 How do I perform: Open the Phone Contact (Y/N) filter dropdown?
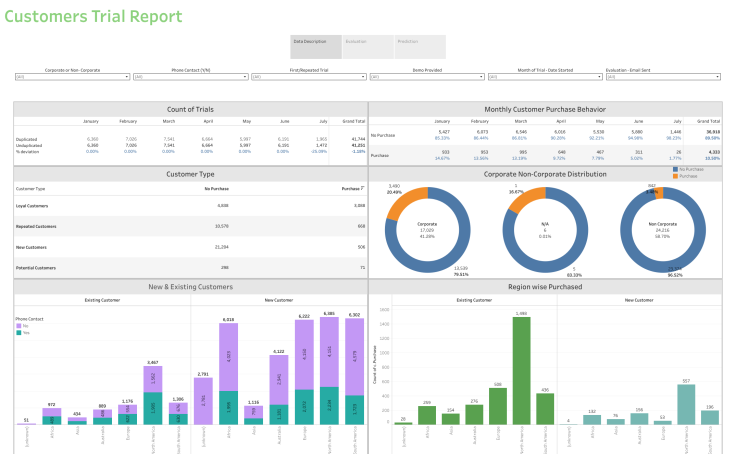(x=191, y=77)
